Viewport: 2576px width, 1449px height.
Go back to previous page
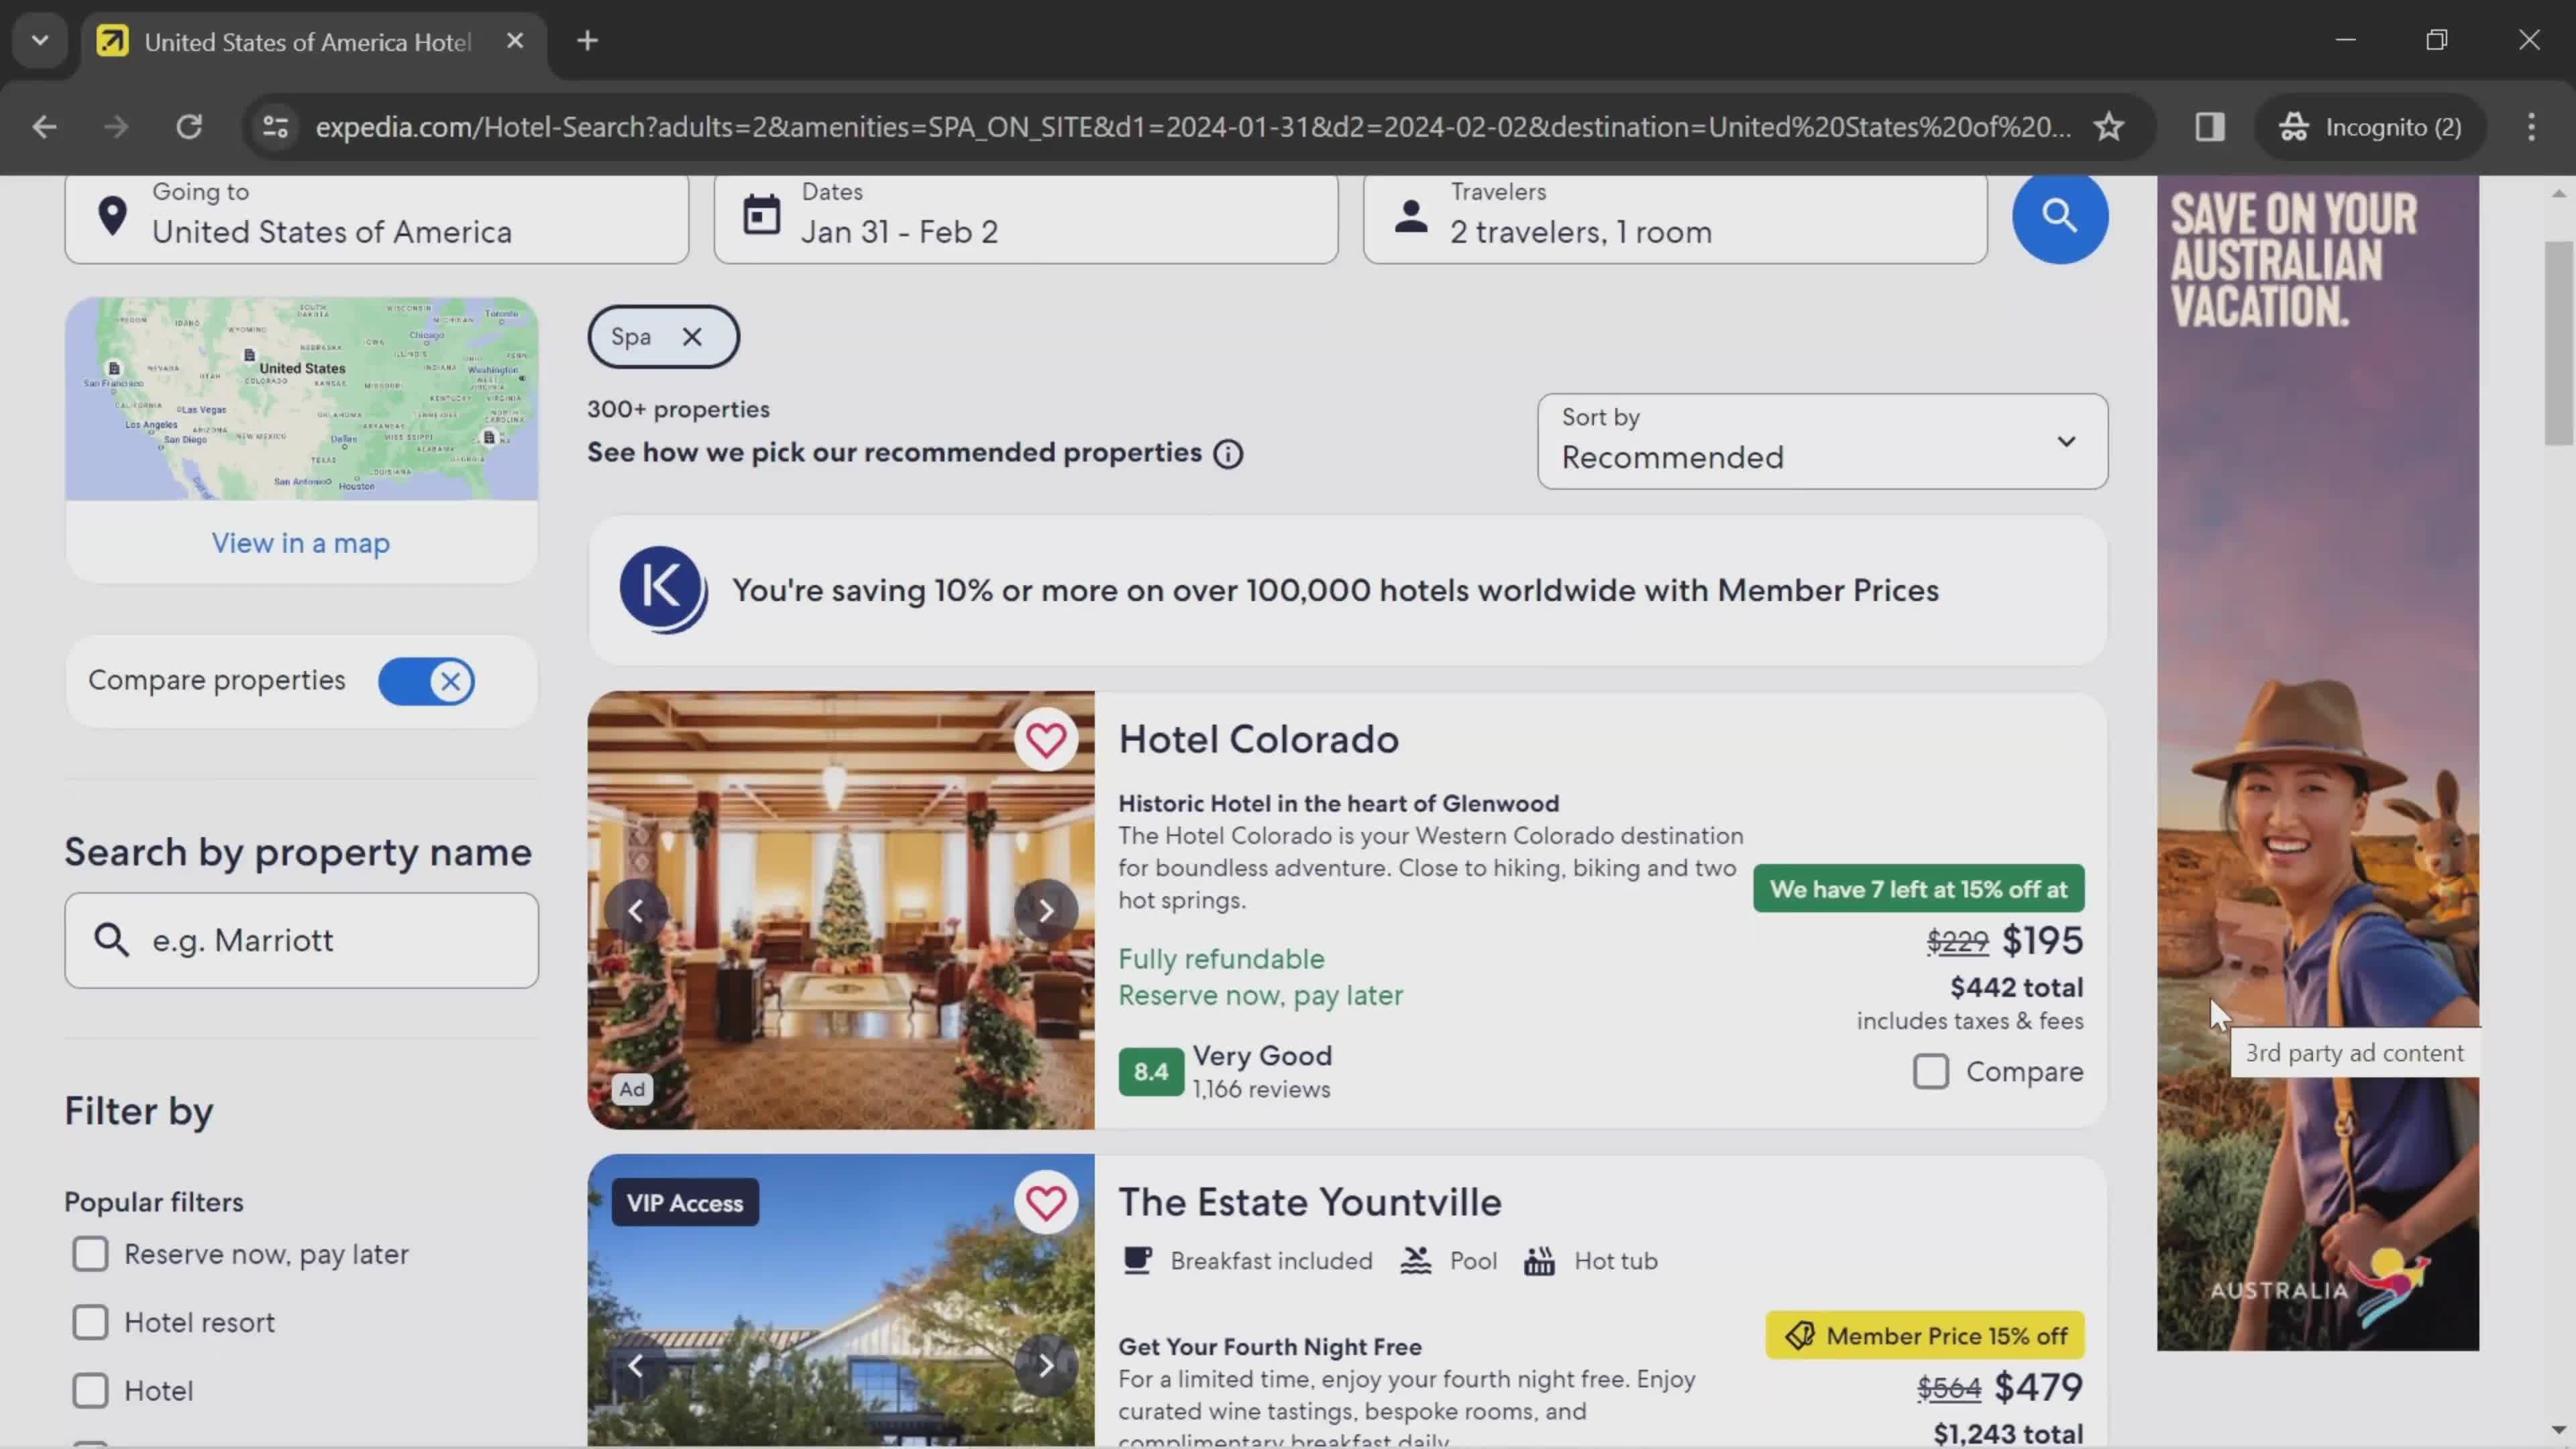pos(44,127)
